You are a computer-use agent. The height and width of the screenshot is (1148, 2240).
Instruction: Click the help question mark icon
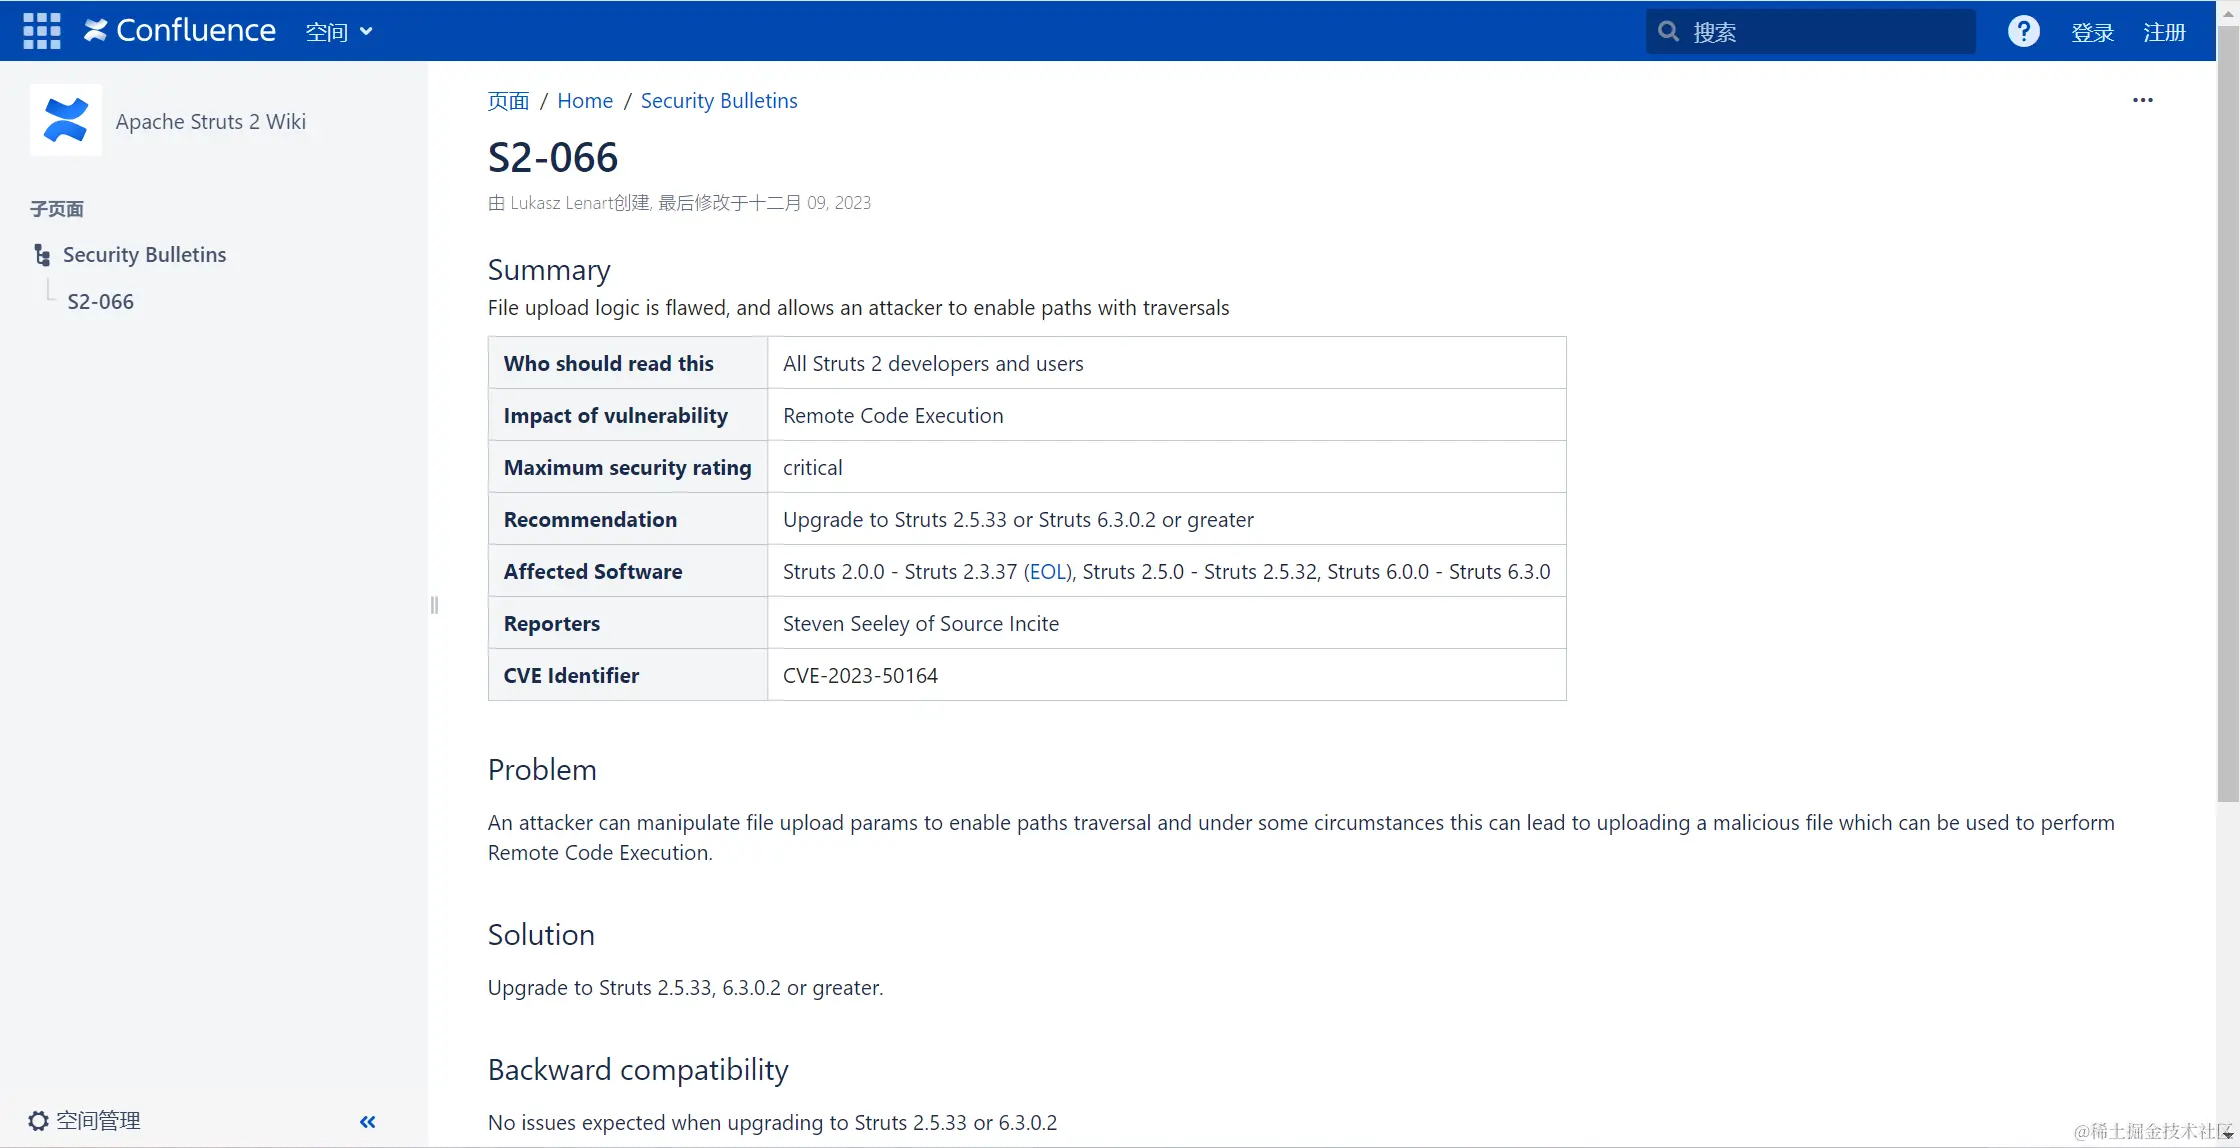pos(2023,32)
